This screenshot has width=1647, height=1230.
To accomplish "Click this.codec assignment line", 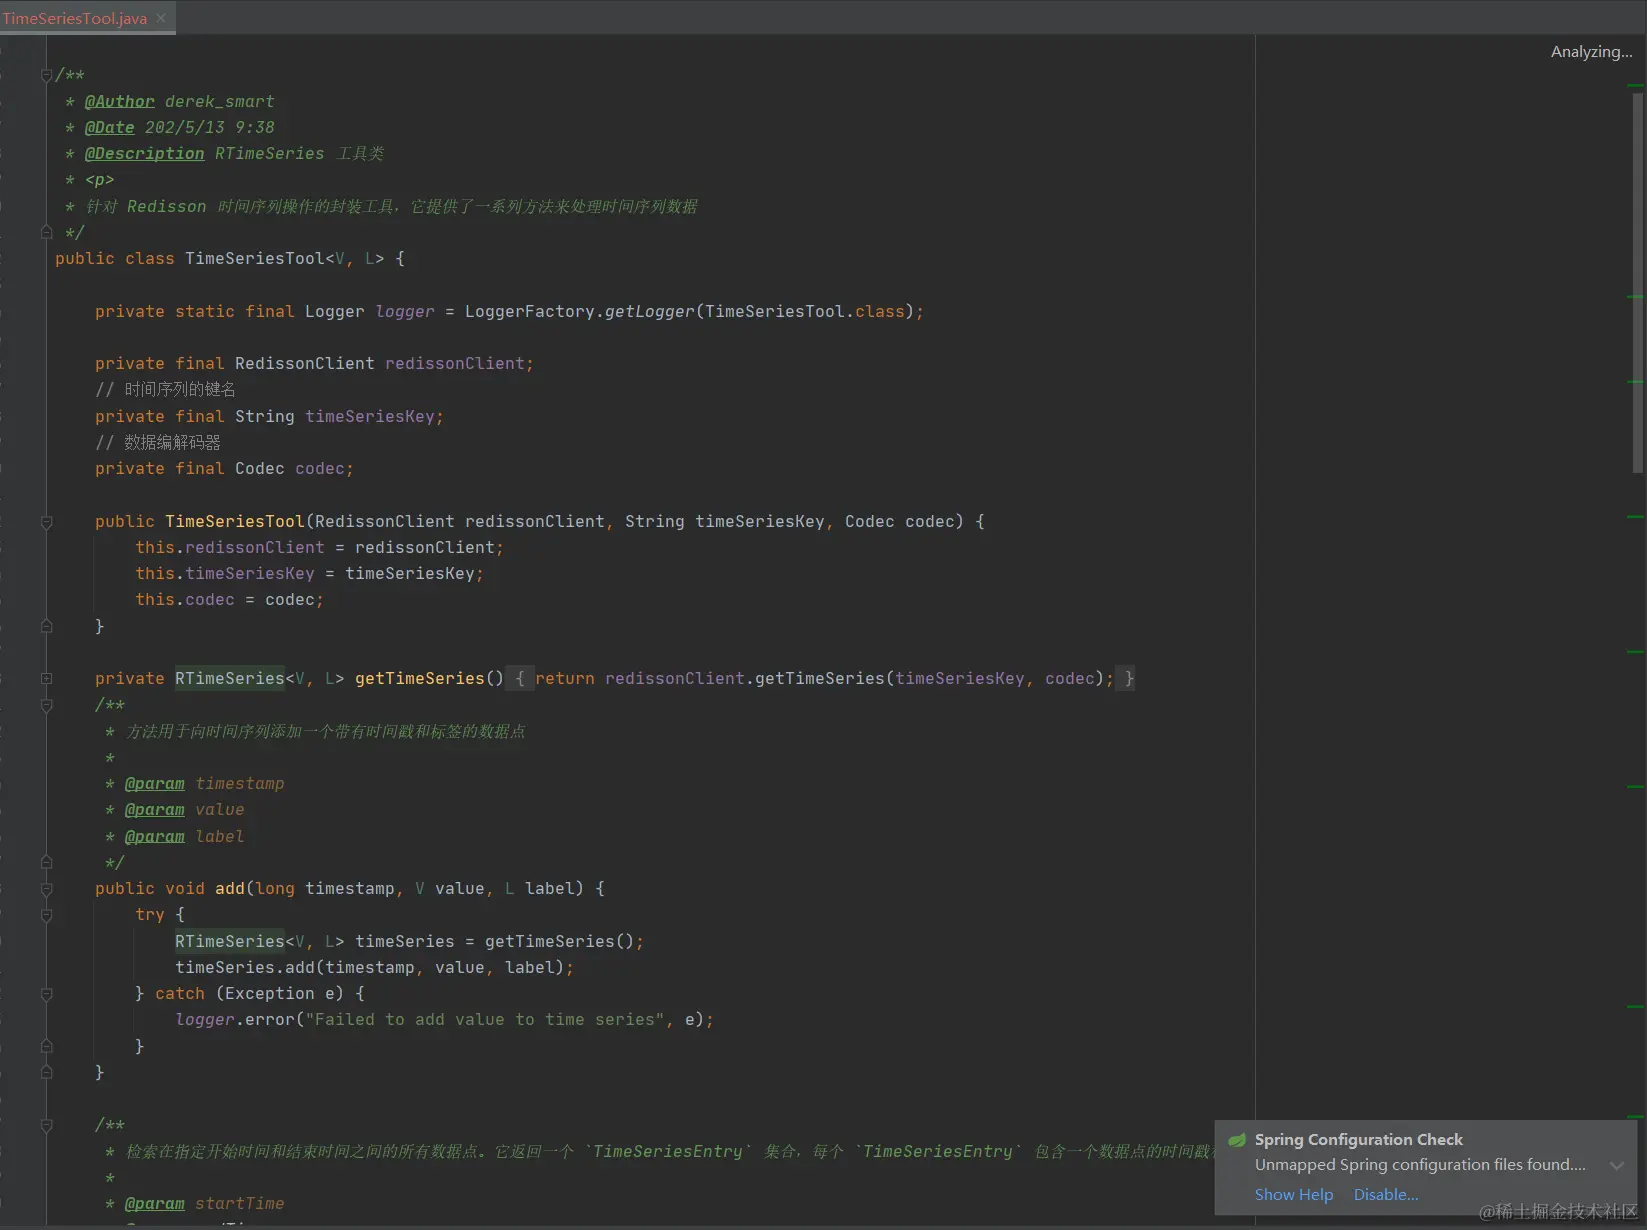I will click(230, 600).
